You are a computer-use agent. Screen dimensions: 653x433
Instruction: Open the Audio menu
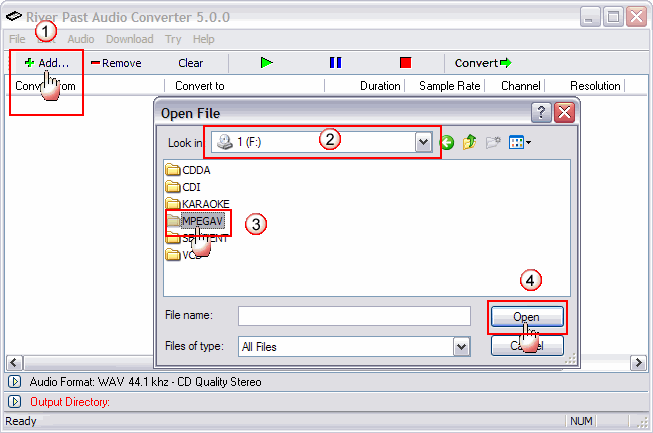pos(81,39)
